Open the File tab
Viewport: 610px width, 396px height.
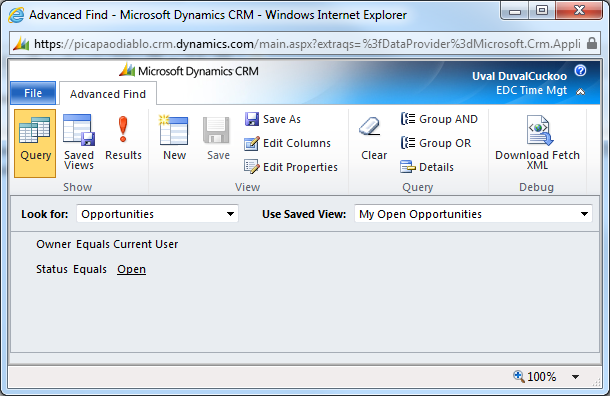click(33, 93)
